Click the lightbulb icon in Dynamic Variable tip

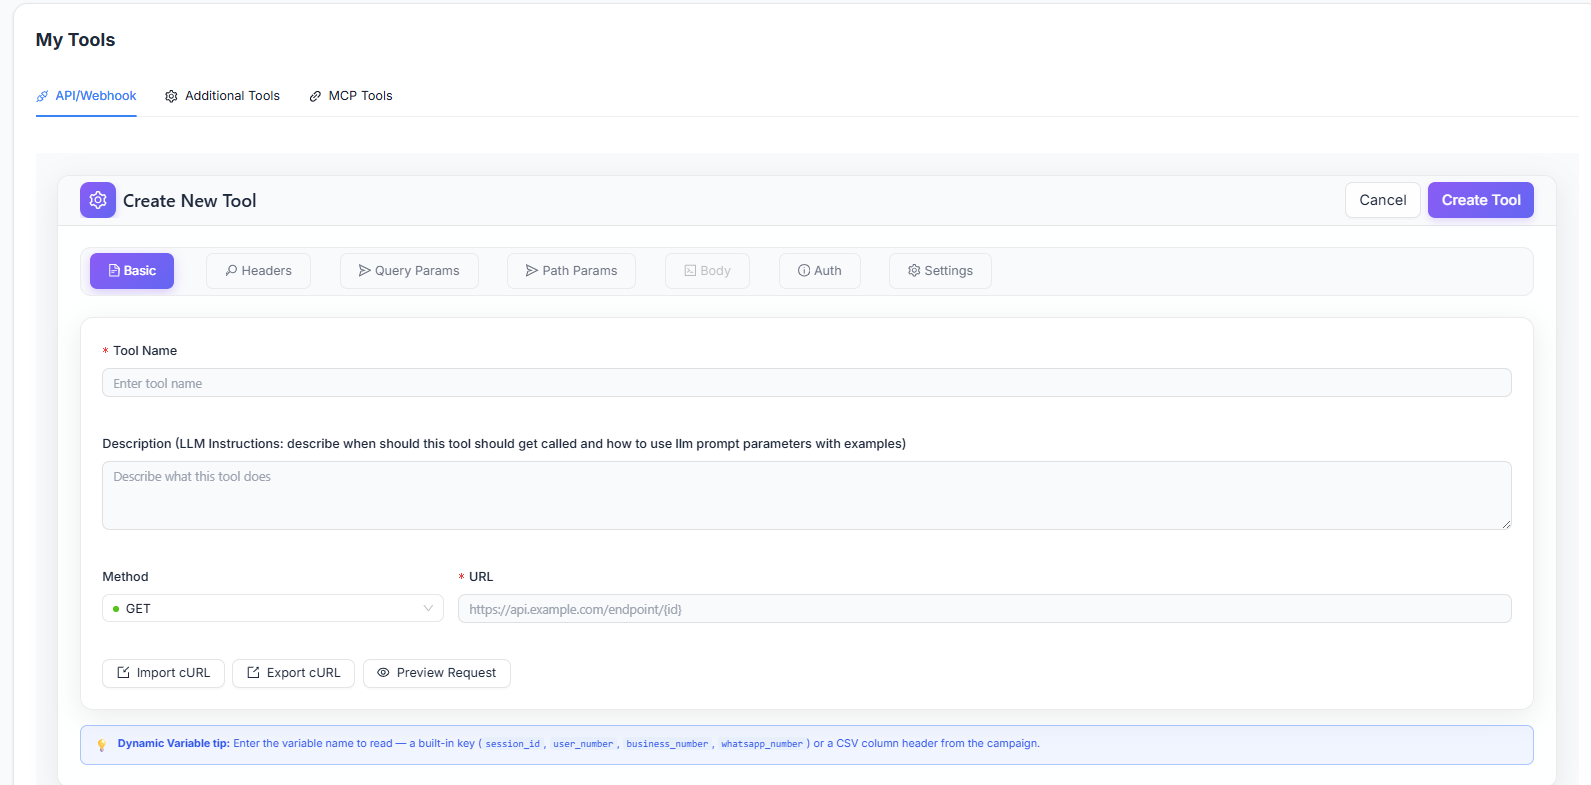[101, 745]
